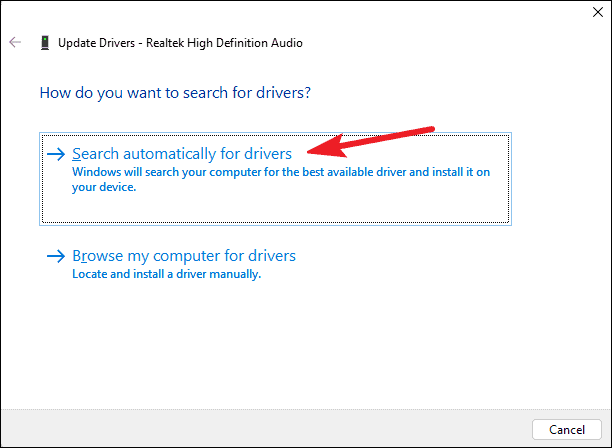This screenshot has height=448, width=612.
Task: Click the device icon next to the Update Drivers title
Action: (x=45, y=43)
